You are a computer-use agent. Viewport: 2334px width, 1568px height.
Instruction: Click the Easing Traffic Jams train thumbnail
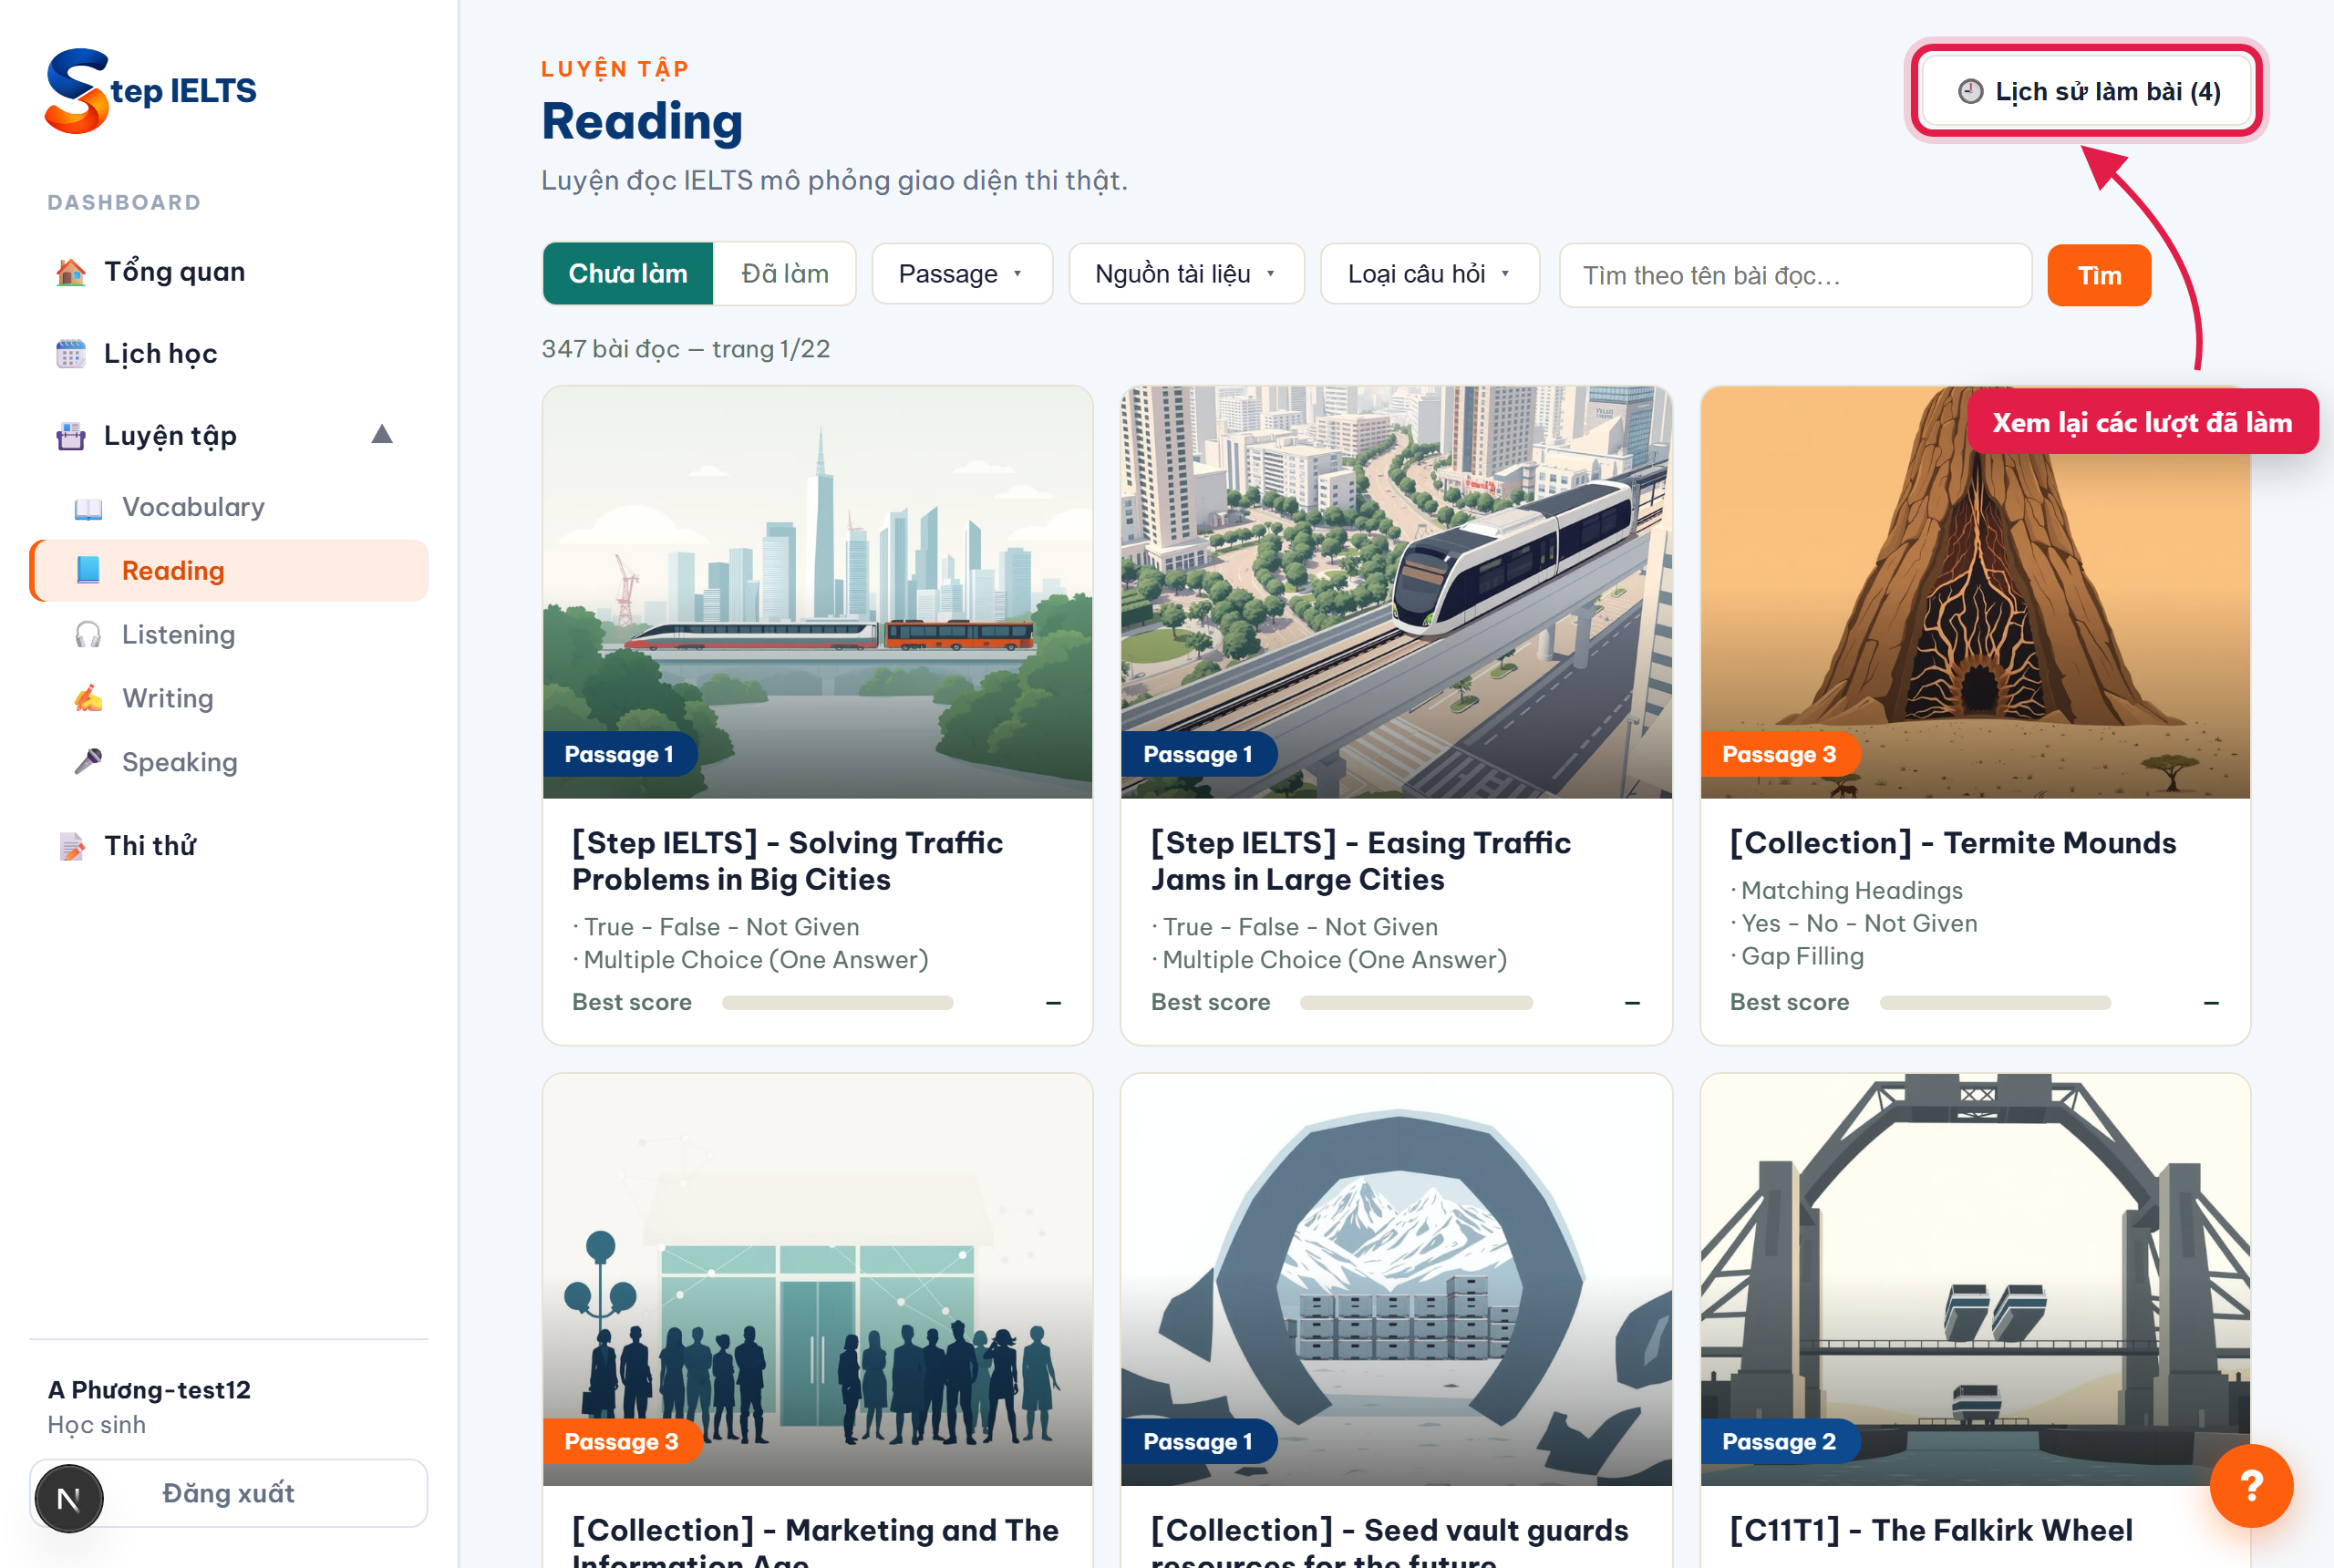(1396, 592)
